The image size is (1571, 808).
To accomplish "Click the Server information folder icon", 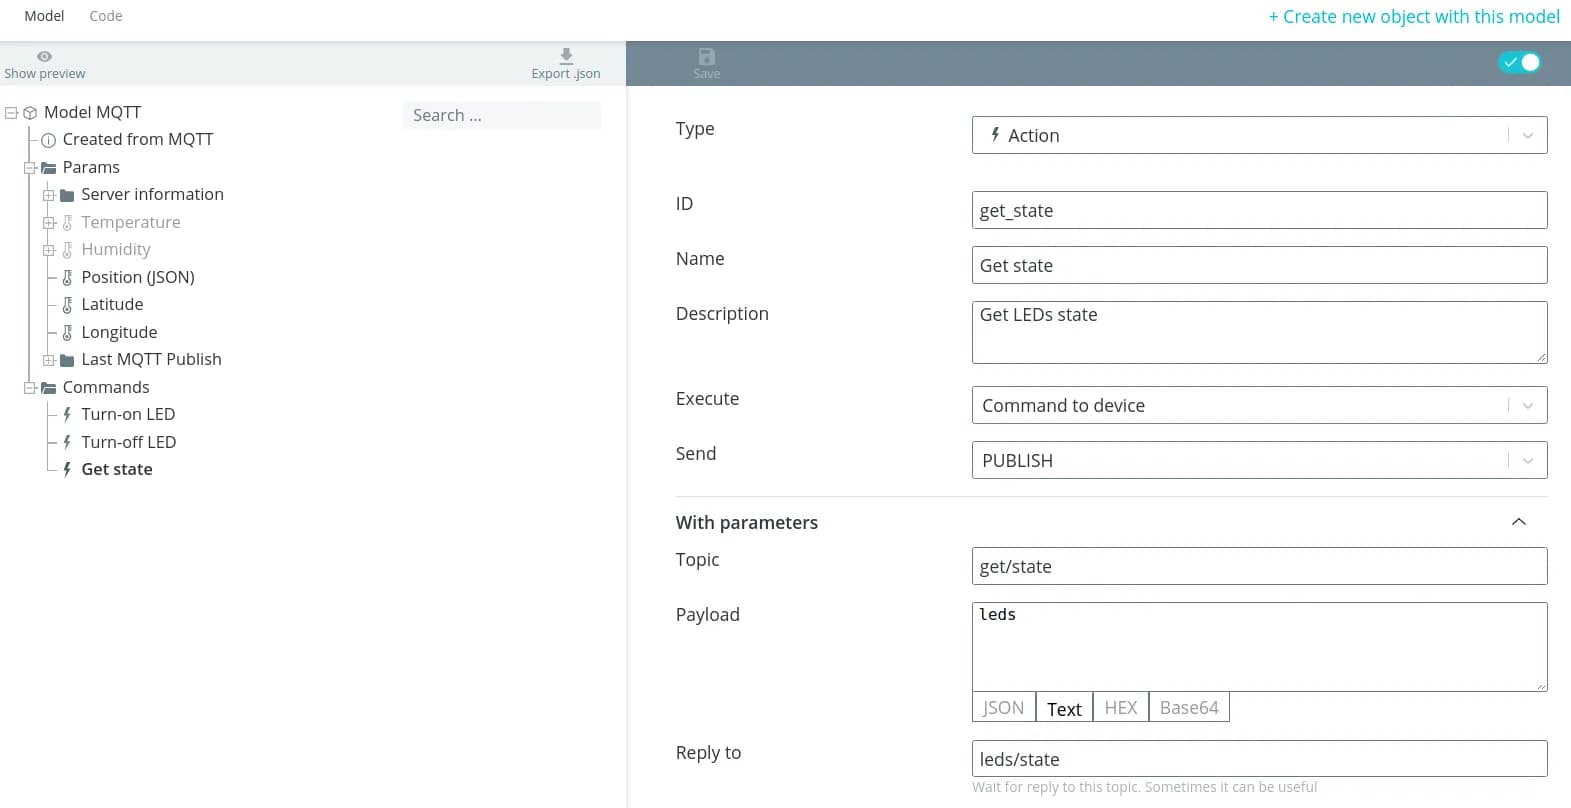I will click(67, 195).
